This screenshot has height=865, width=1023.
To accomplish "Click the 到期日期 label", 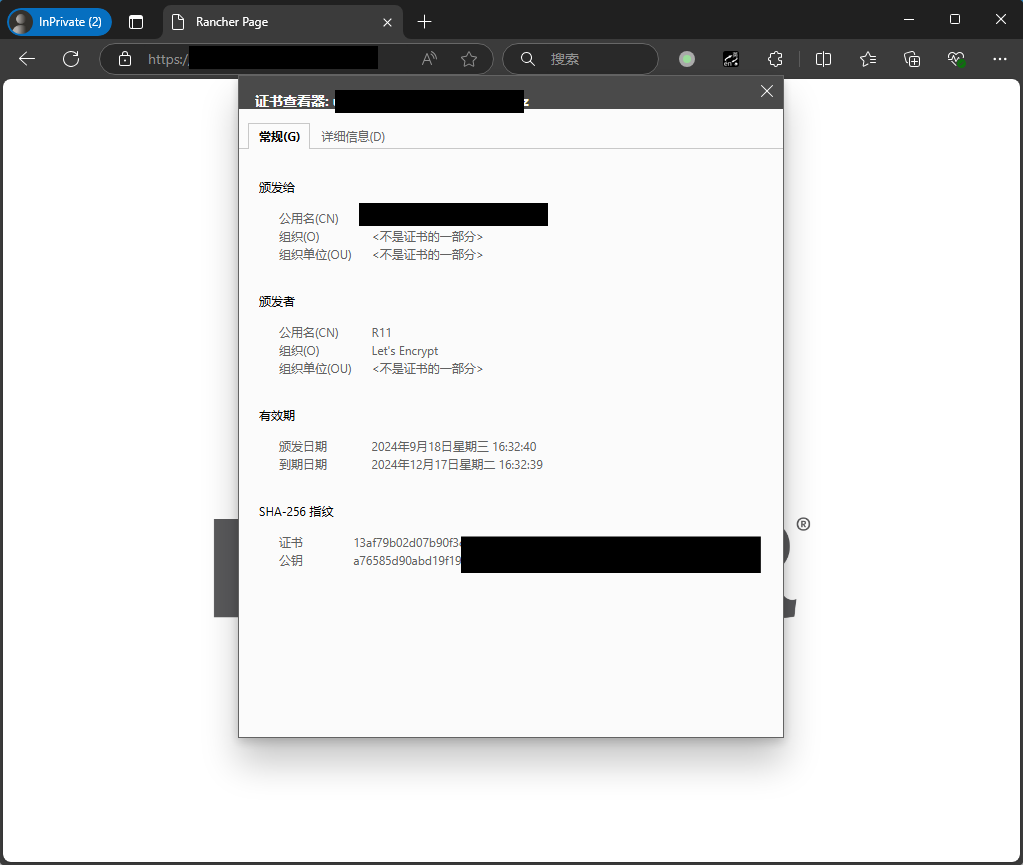I will tap(303, 464).
